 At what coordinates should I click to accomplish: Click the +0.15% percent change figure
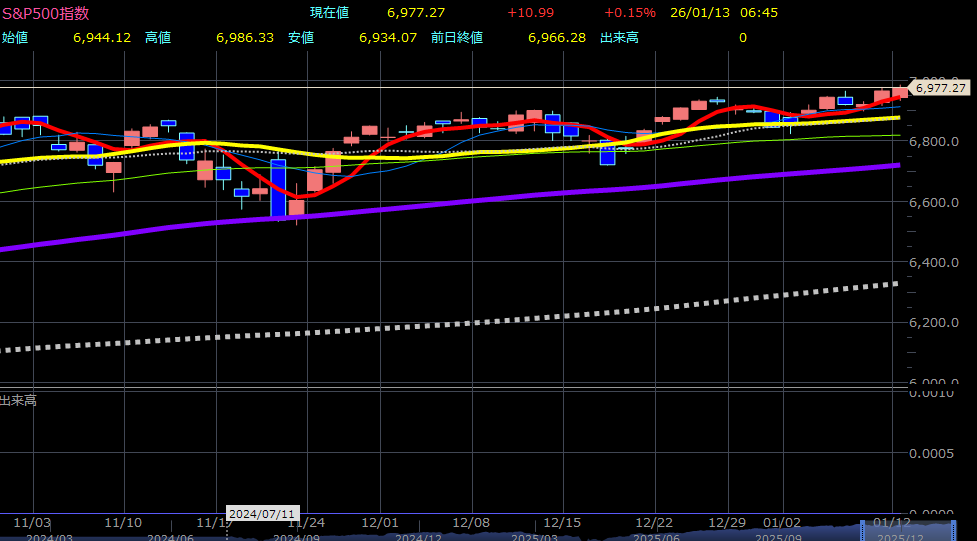[x=629, y=13]
